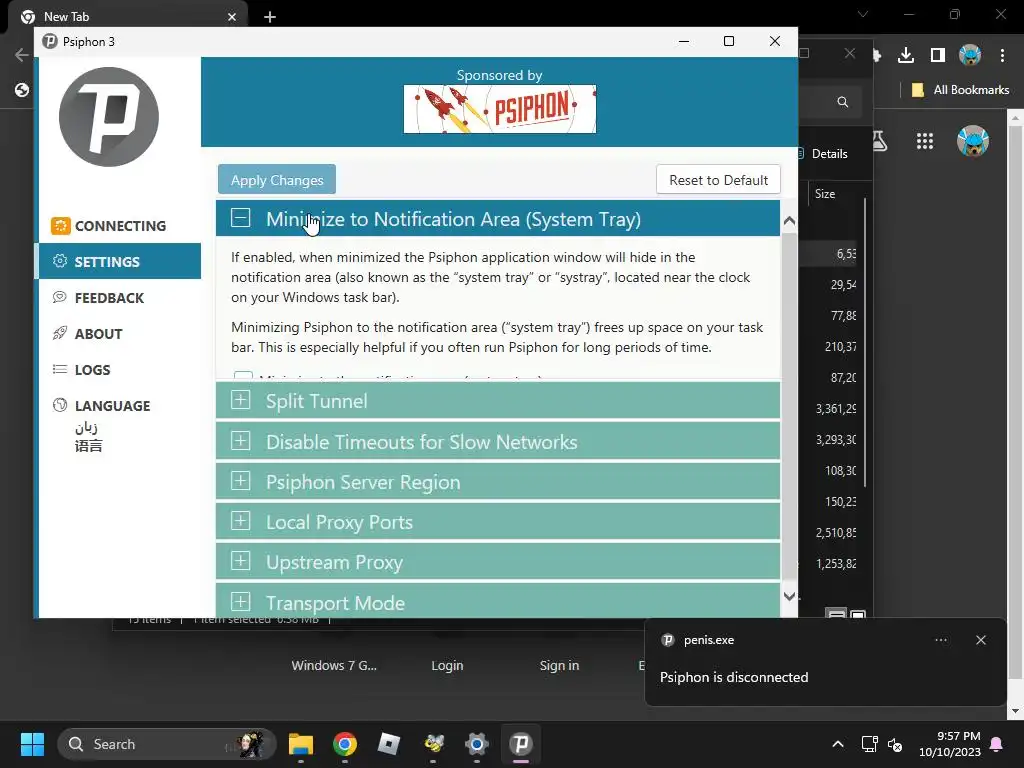Screen dimensions: 1024x768
Task: Click the Psiphon taskbar icon
Action: 521,744
